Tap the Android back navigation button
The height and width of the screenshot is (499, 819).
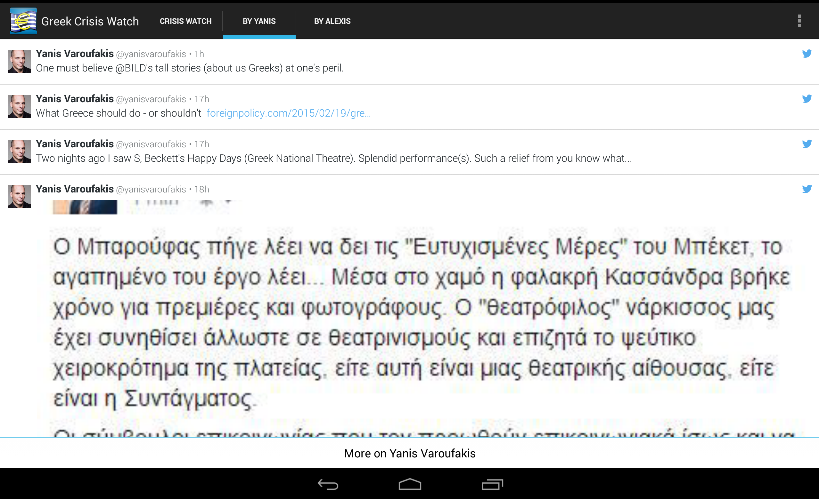pos(328,484)
